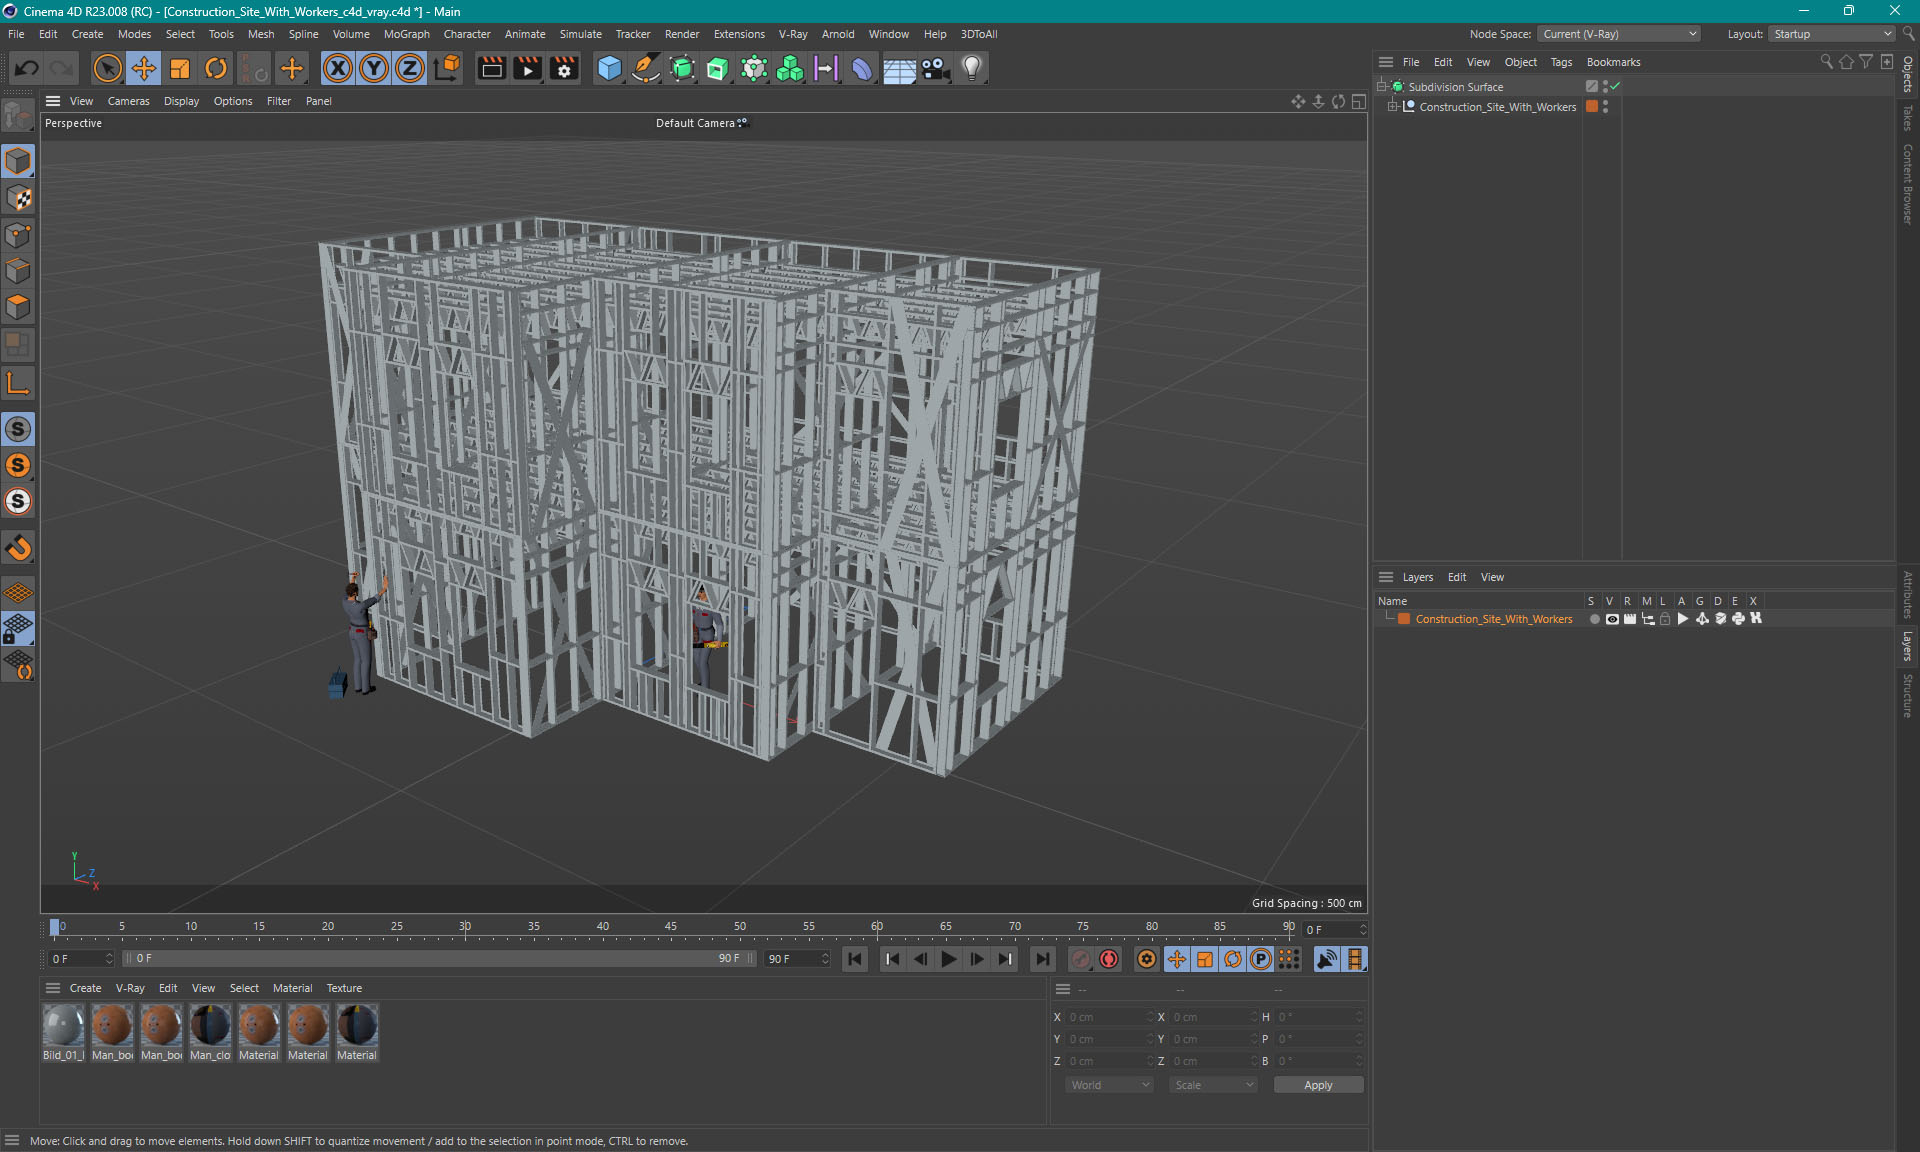Screen dimensions: 1920x1152
Task: Open the Simulate menu
Action: (x=580, y=34)
